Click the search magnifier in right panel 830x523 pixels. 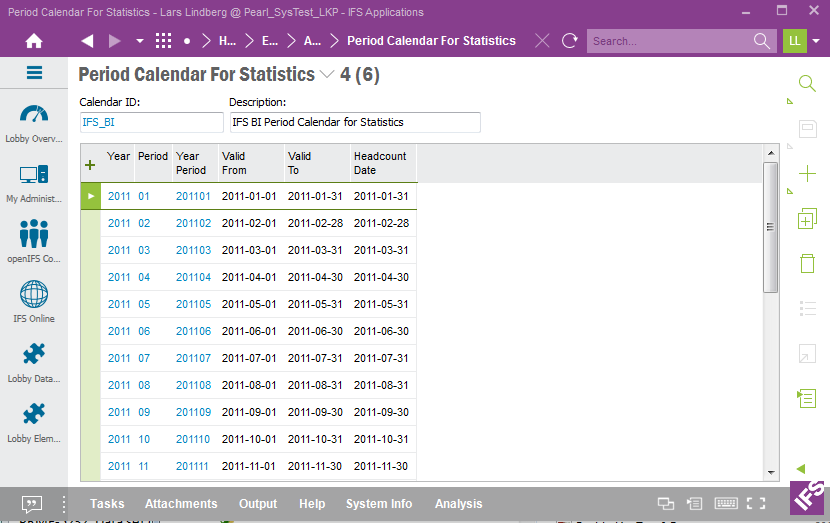[x=807, y=83]
